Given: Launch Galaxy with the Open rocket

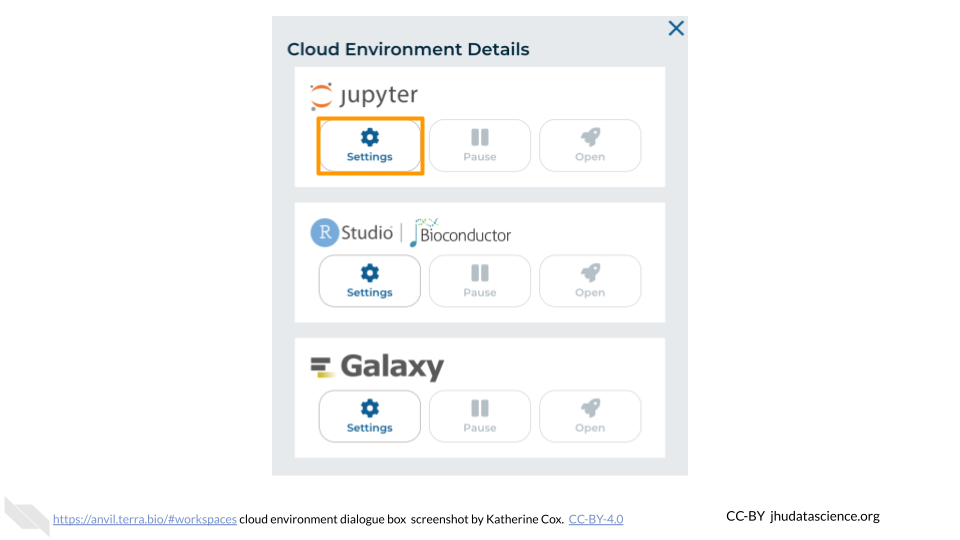Looking at the screenshot, I should click(x=590, y=416).
